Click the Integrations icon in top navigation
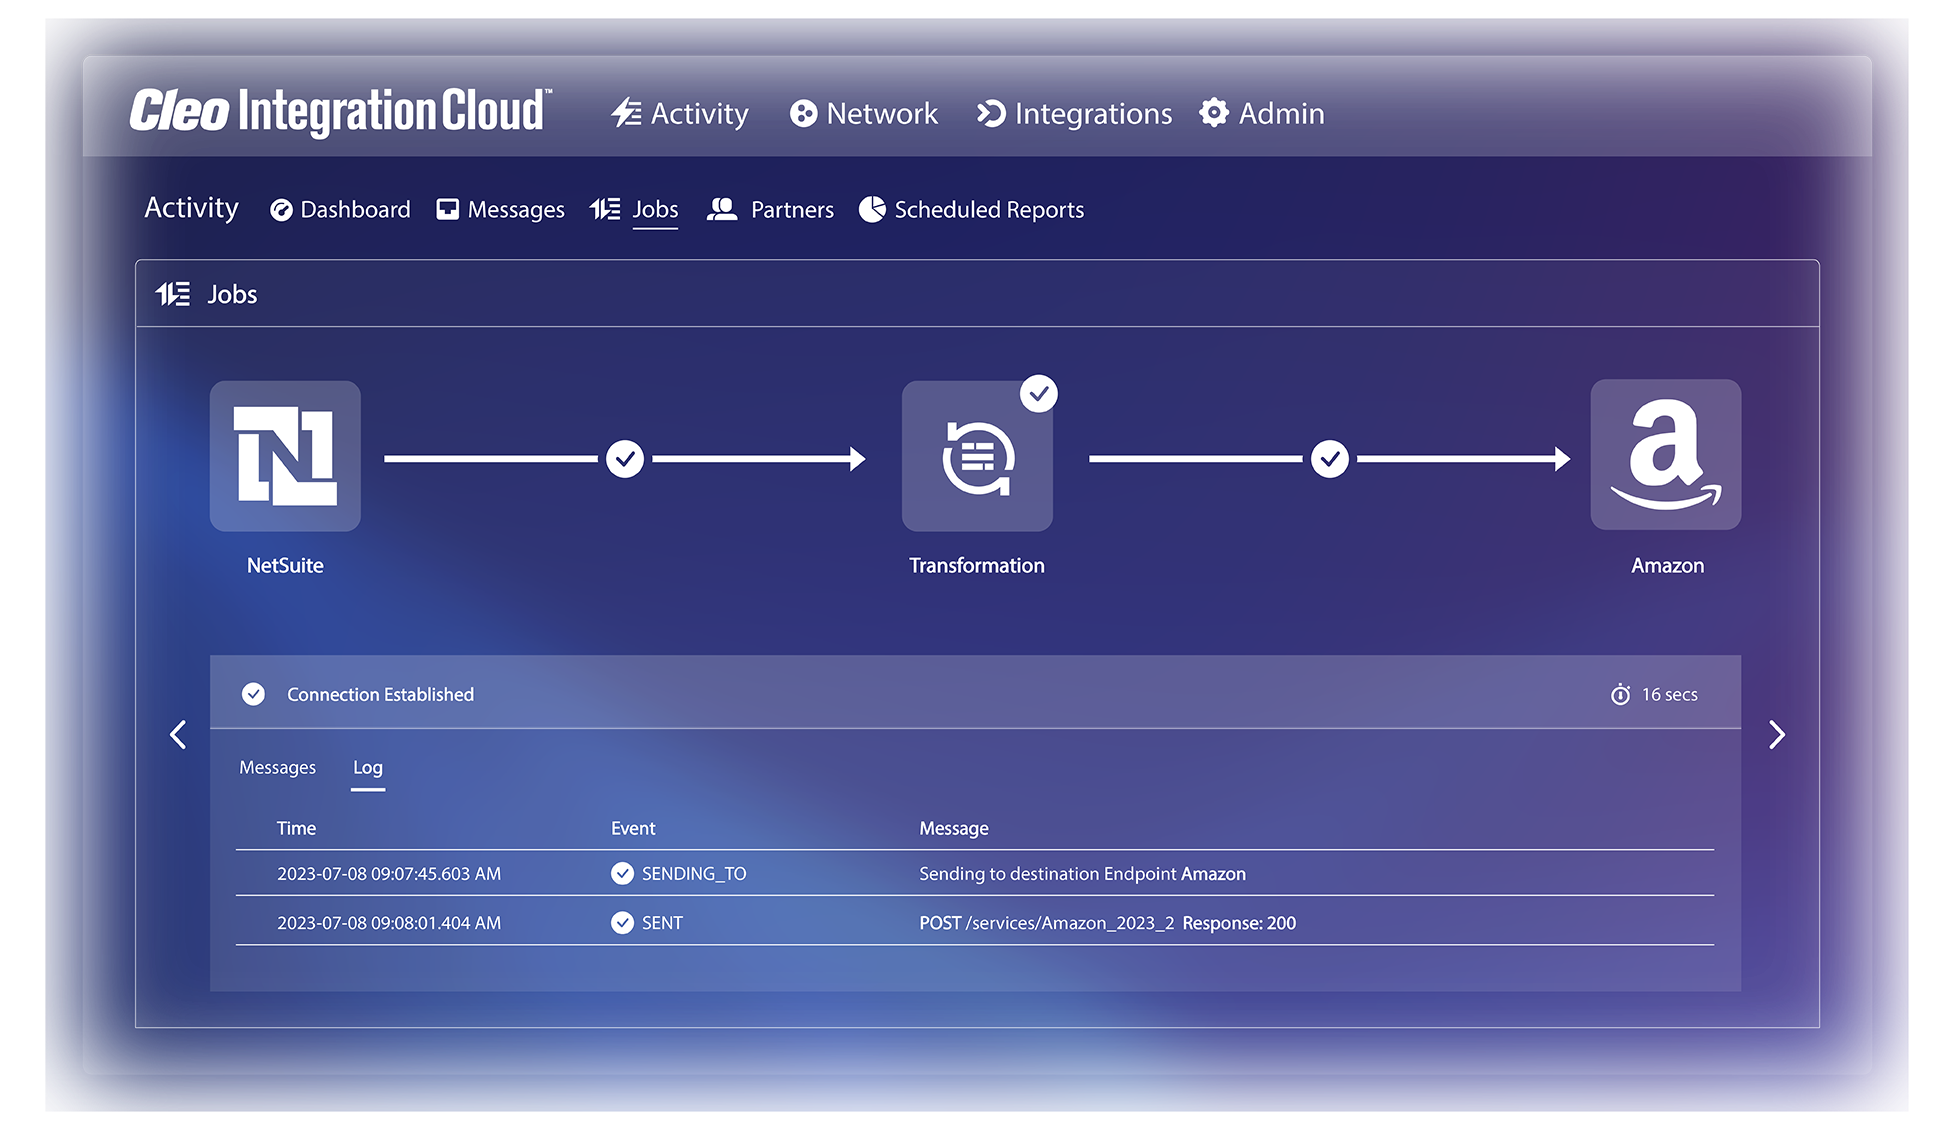Screen dimensions: 1955x1130 coord(989,113)
